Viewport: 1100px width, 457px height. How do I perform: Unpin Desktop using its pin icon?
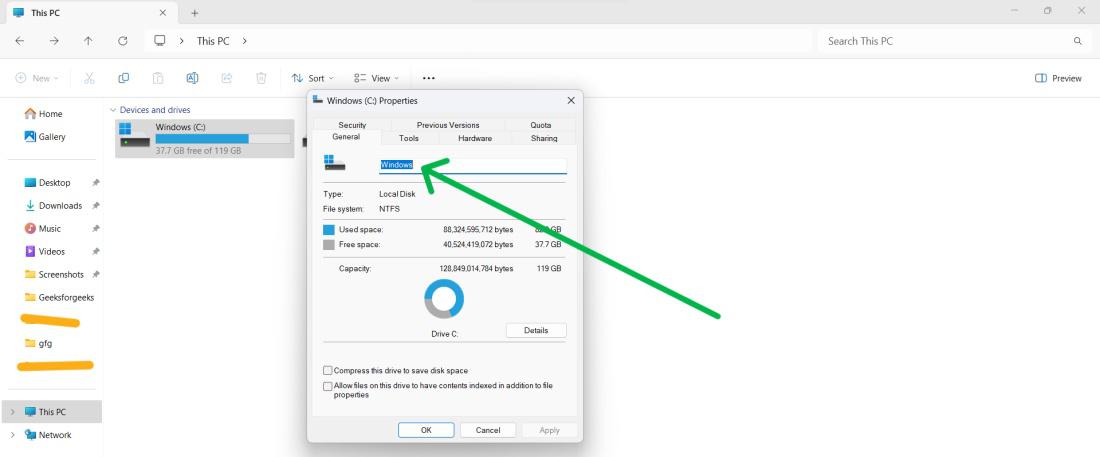click(95, 183)
